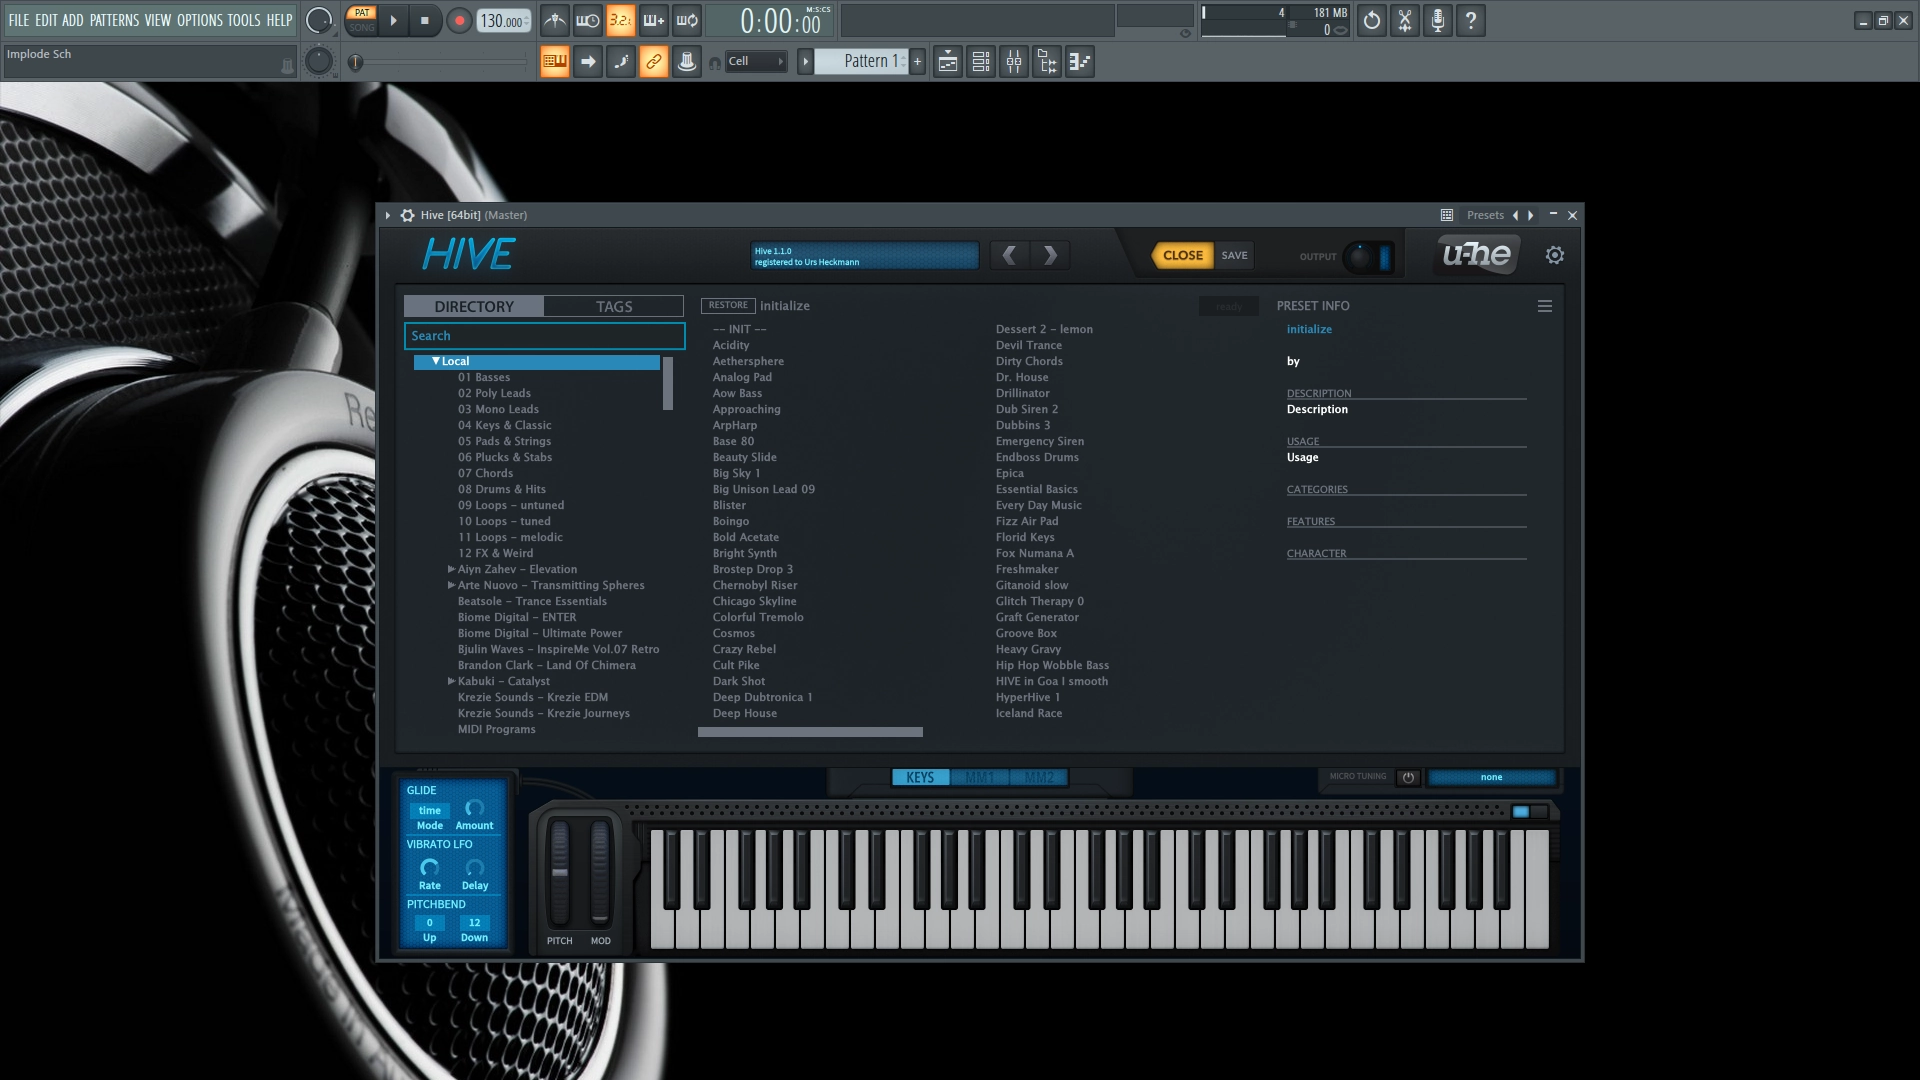The image size is (1920, 1080).
Task: Click the stamp tool icon
Action: pos(687,62)
